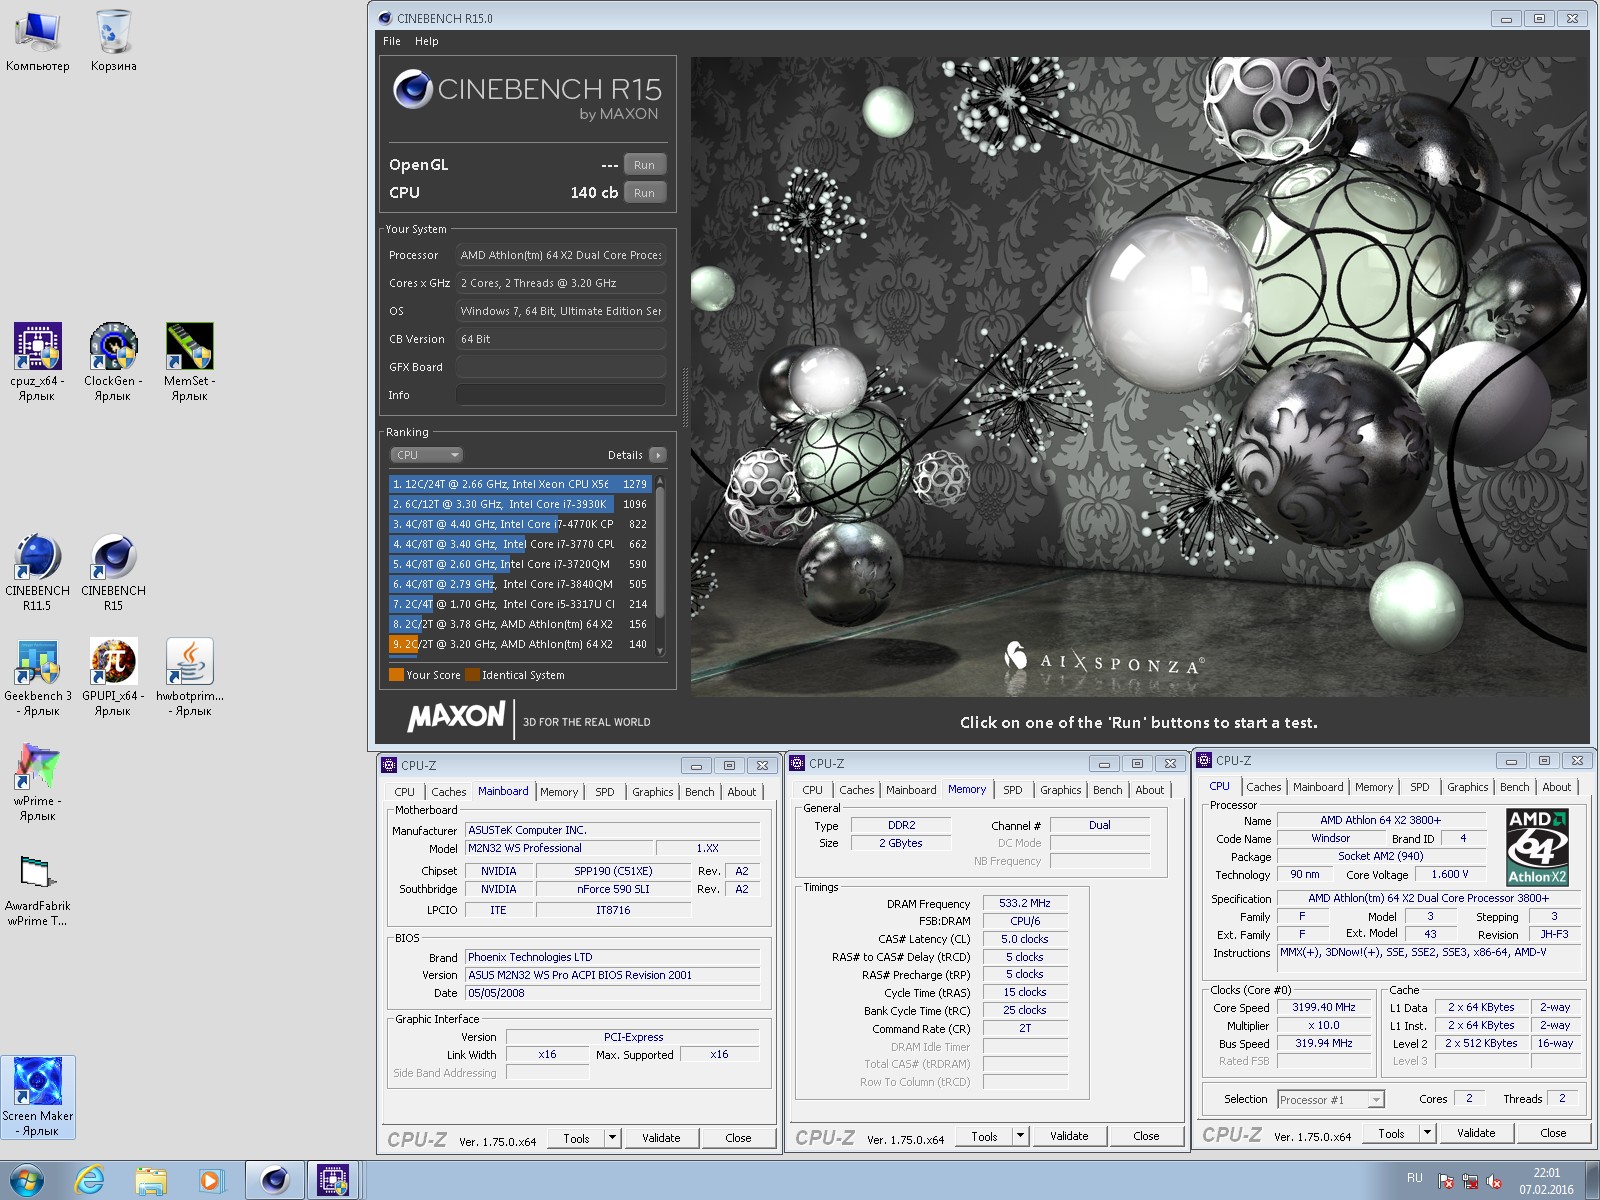
Task: Select the Geekbench 3 shortcut icon
Action: (38, 677)
